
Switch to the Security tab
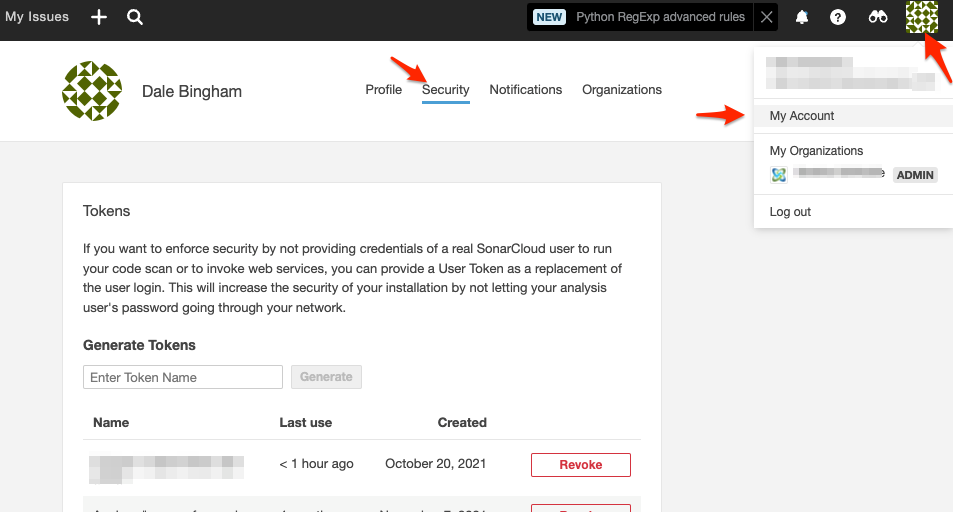pos(446,90)
